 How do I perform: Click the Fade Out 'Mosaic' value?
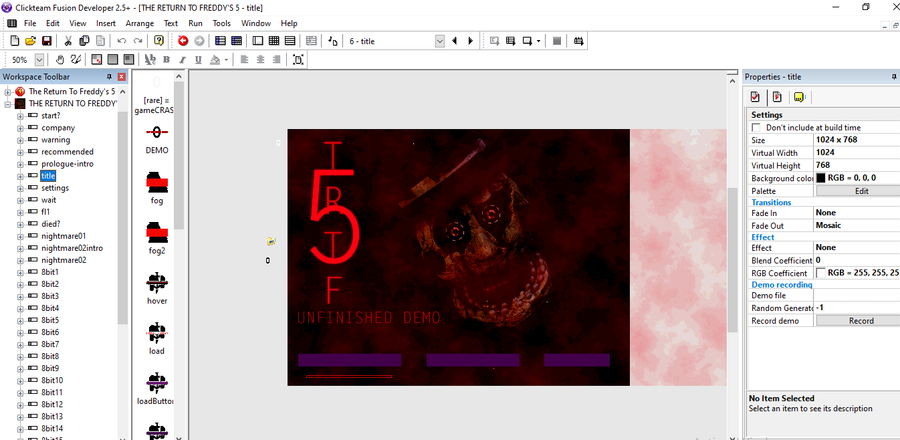(x=828, y=225)
